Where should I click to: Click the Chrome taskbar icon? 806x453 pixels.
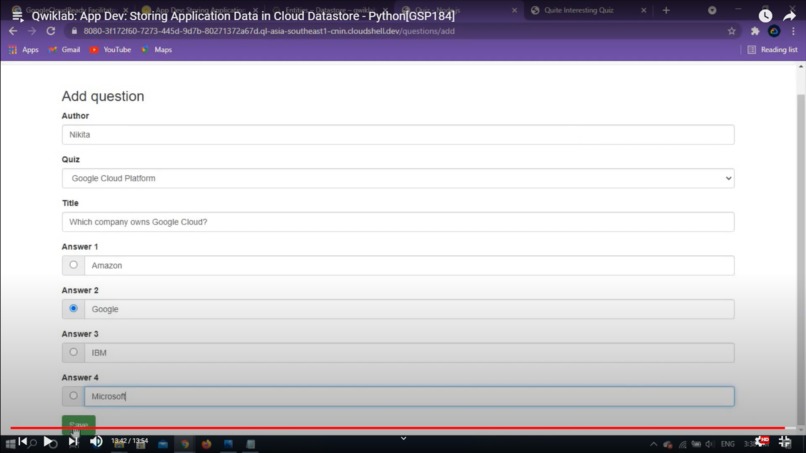click(185, 444)
